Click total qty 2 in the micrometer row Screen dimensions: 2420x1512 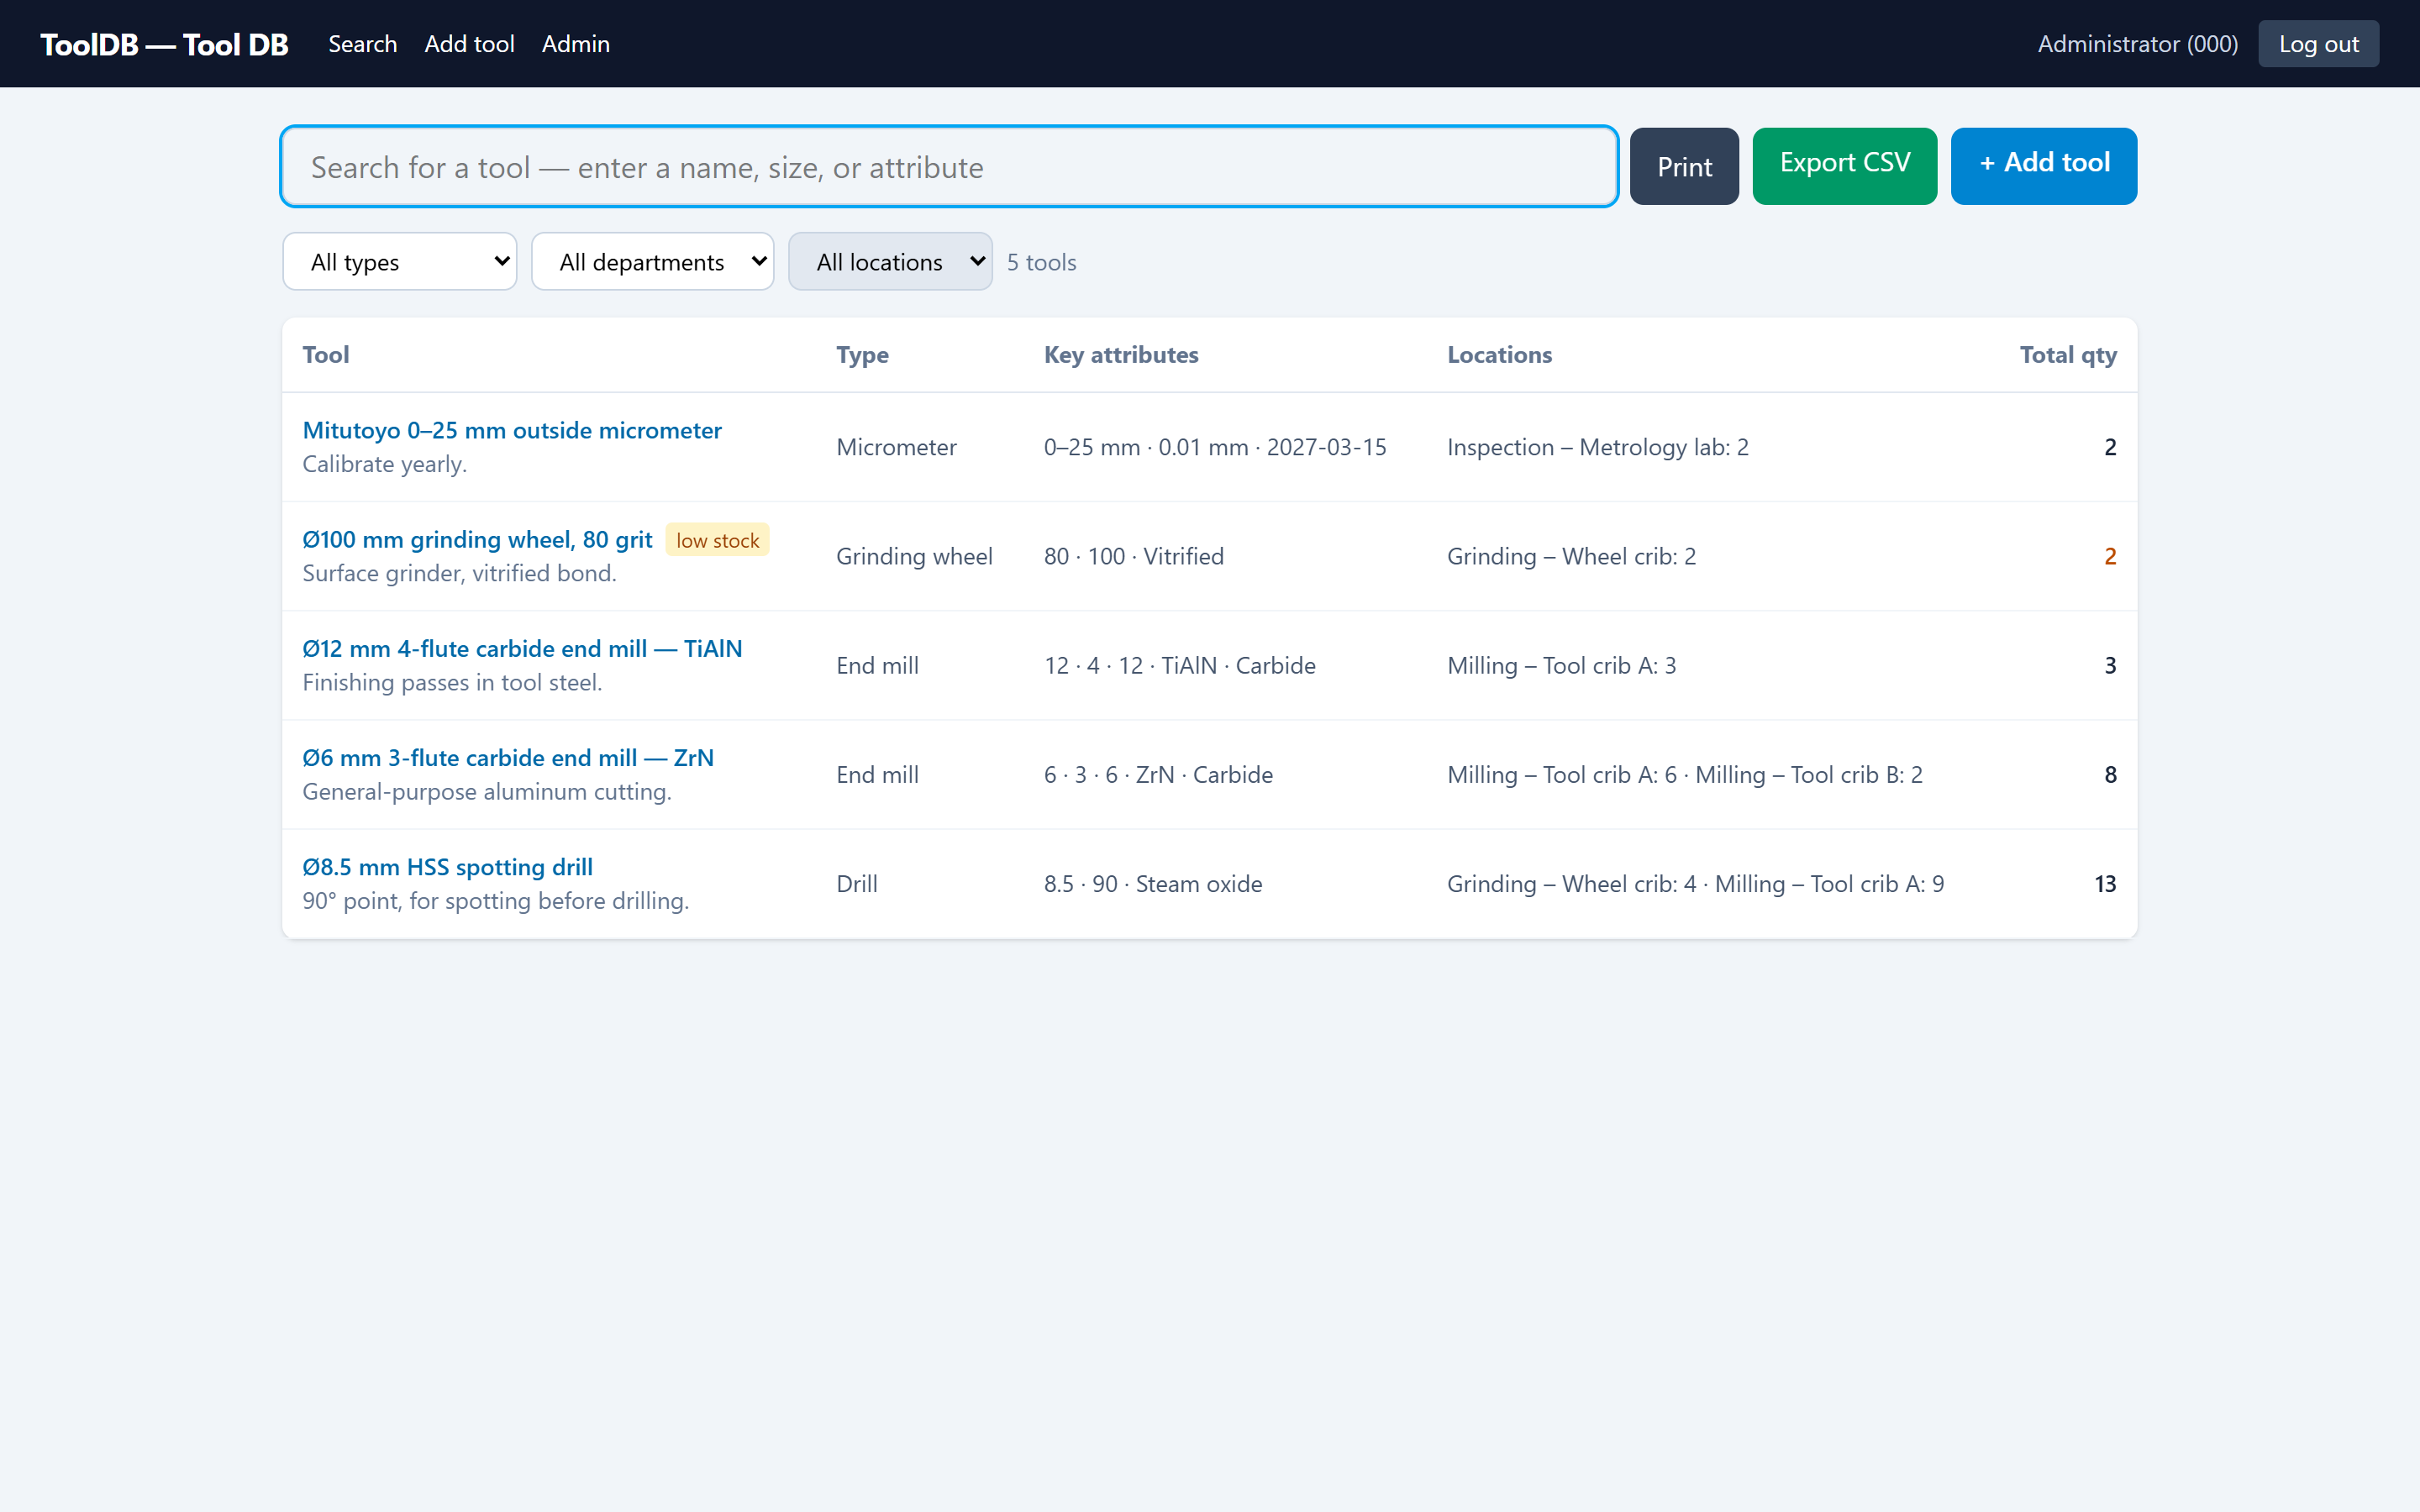[x=2110, y=447]
